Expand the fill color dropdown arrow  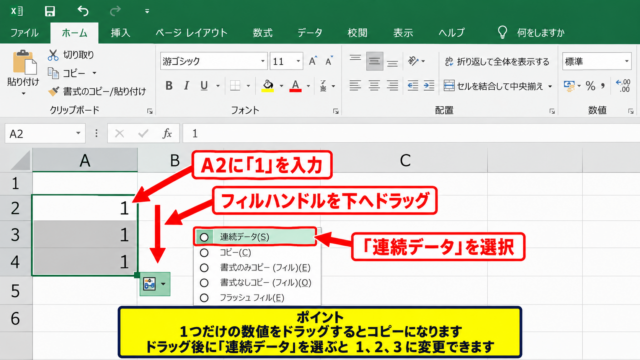281,86
